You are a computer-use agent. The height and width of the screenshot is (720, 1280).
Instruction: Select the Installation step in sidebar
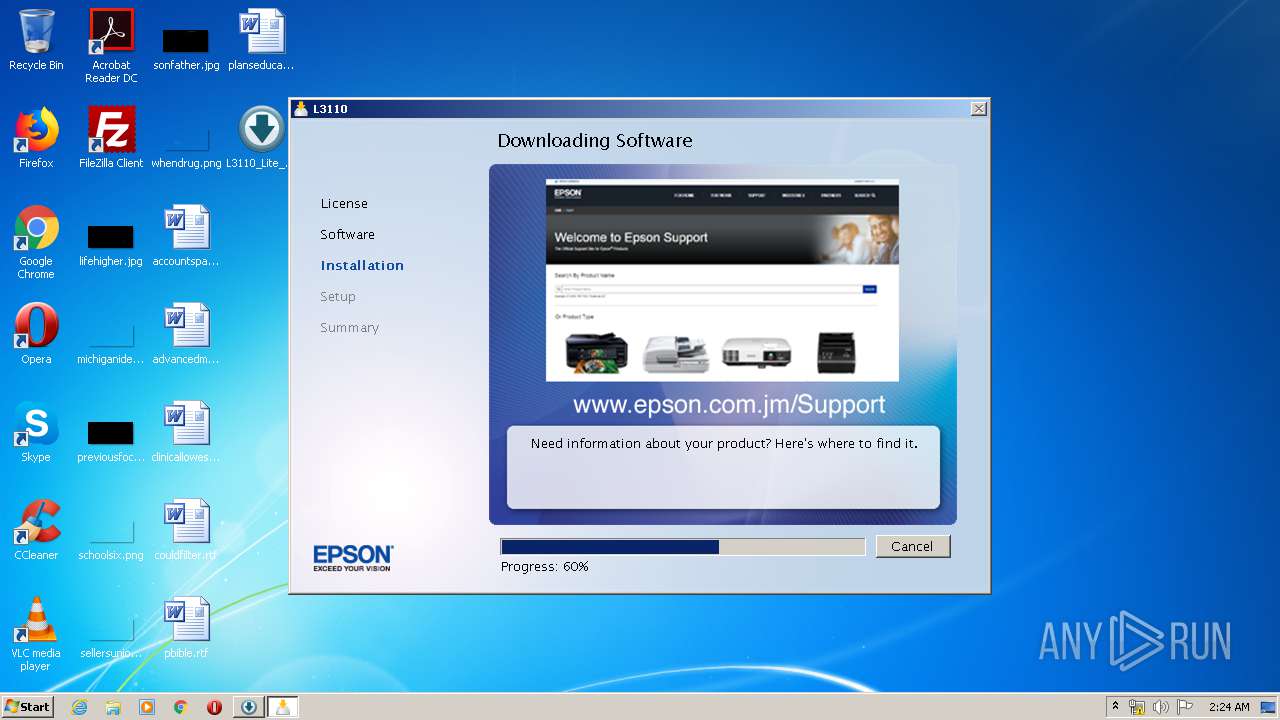[x=362, y=265]
